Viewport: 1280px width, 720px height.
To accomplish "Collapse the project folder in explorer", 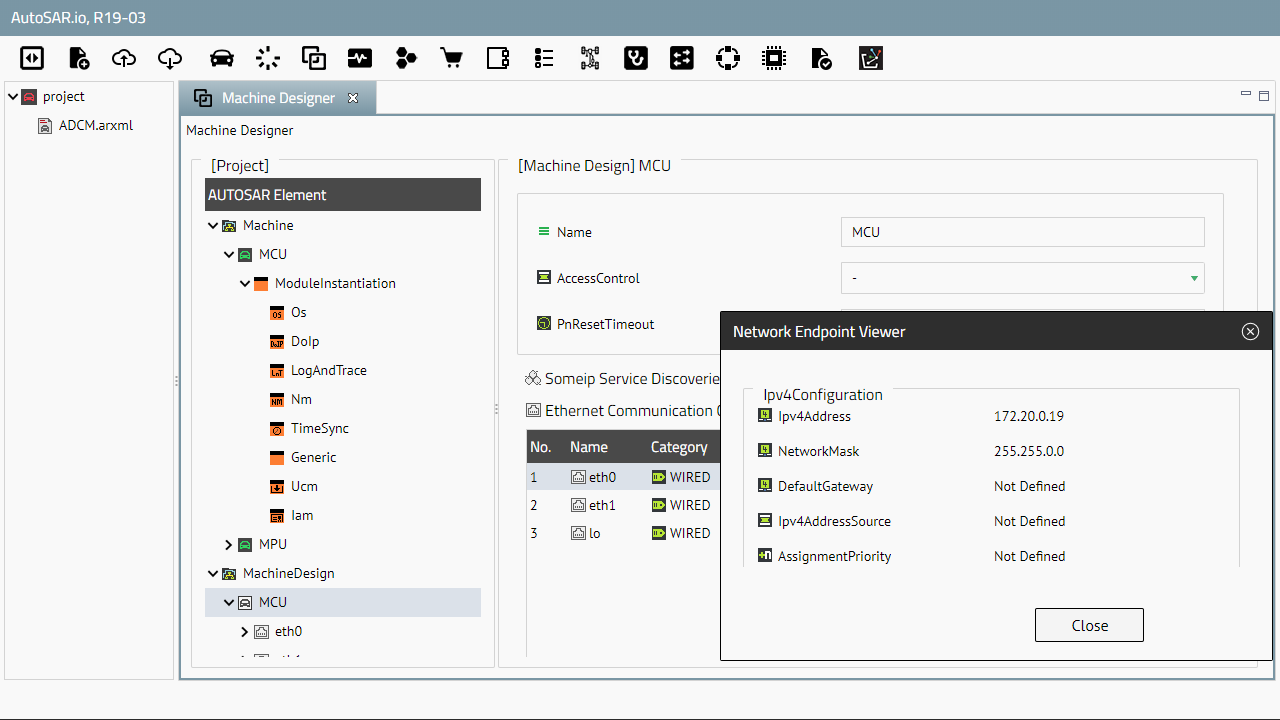I will click(13, 97).
